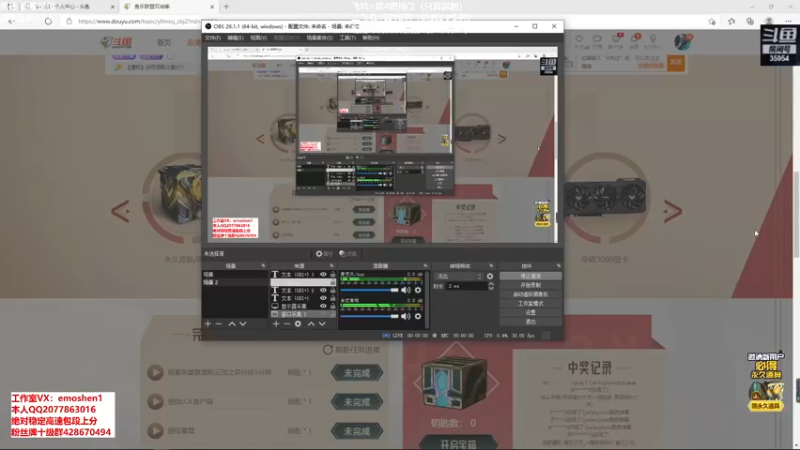Pop out the 转场特效 dock panel icon
800x450 pixels.
click(x=491, y=266)
